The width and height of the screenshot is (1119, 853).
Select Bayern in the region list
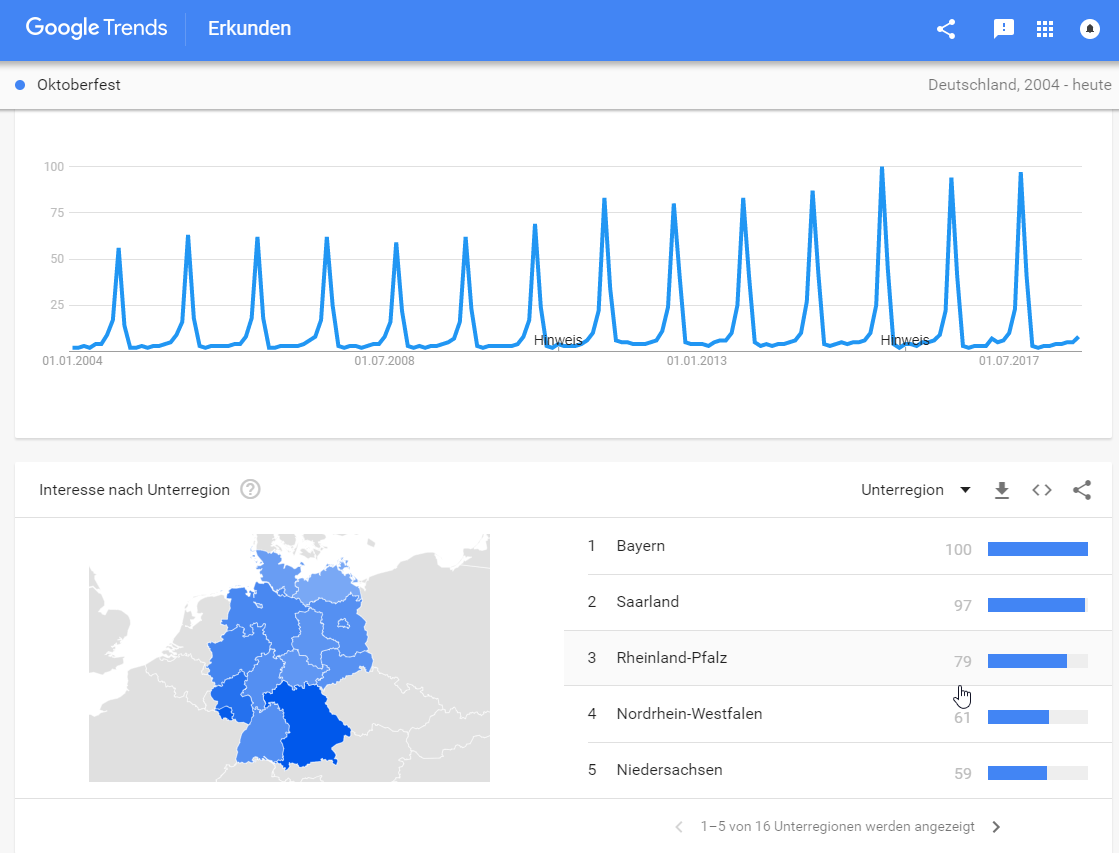coord(641,546)
